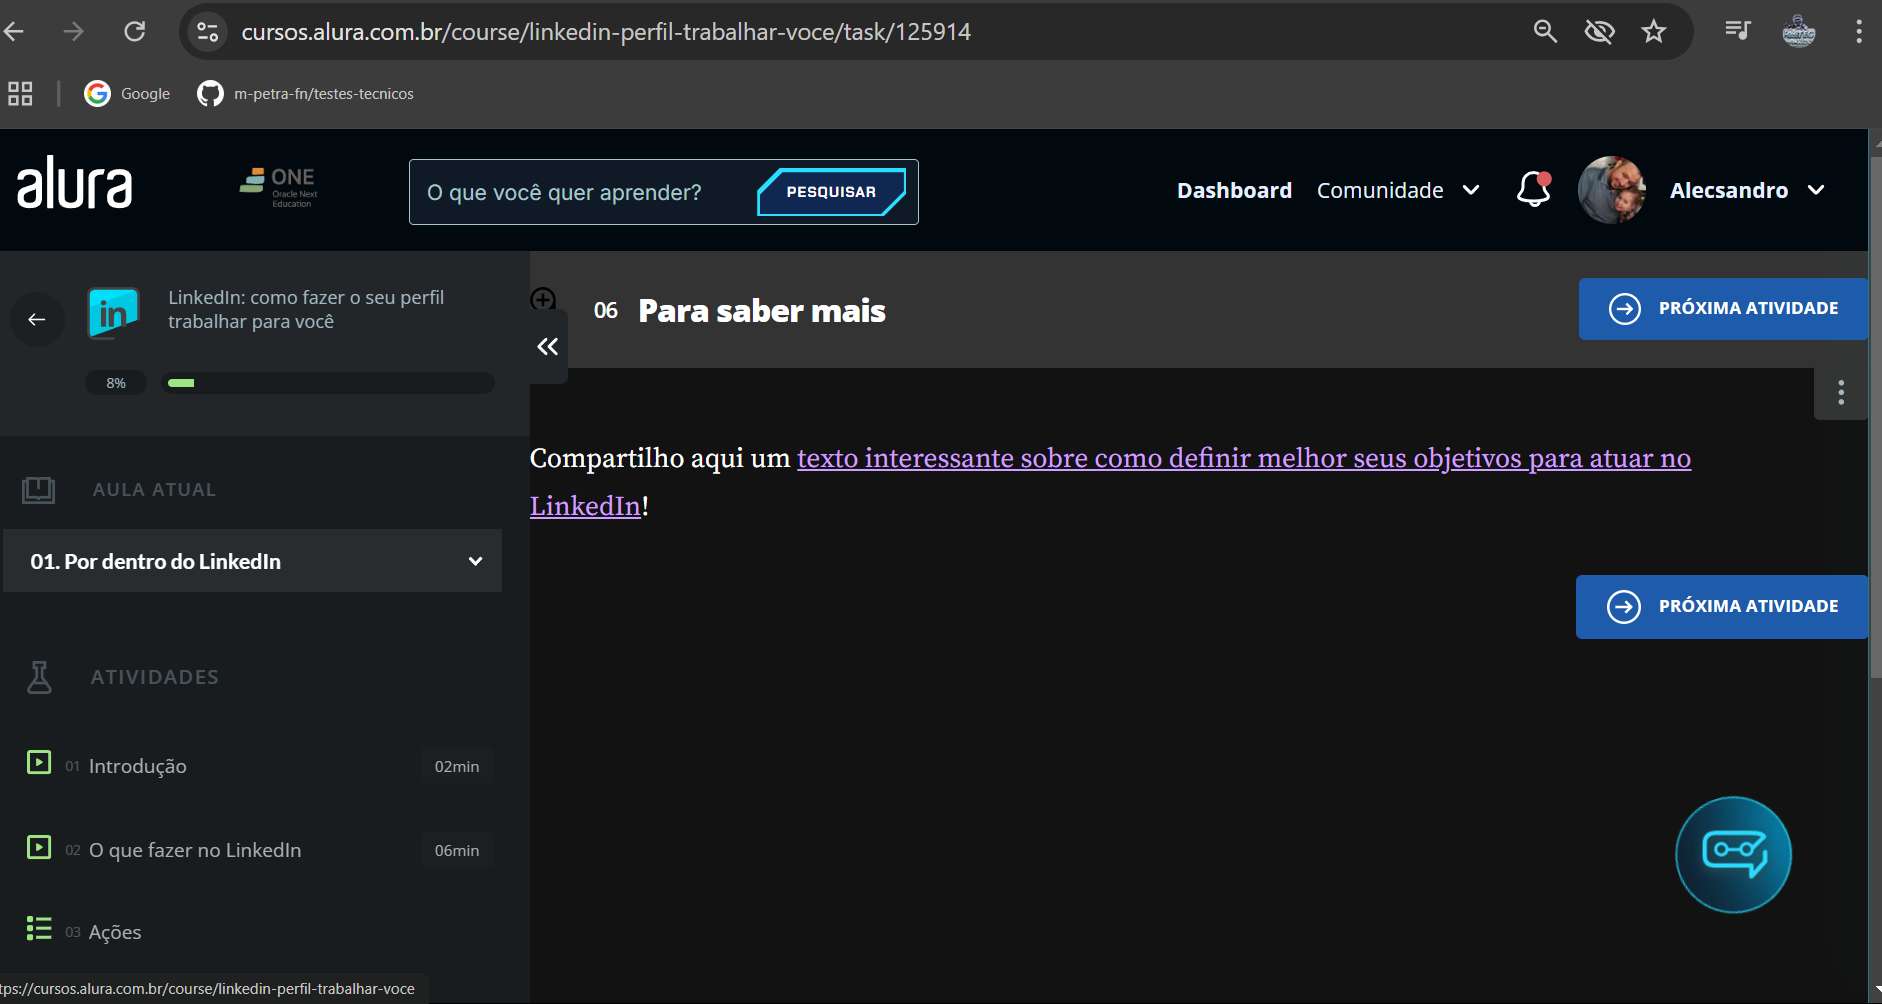1882x1004 pixels.
Task: Open site information icon in address bar
Action: (x=207, y=32)
